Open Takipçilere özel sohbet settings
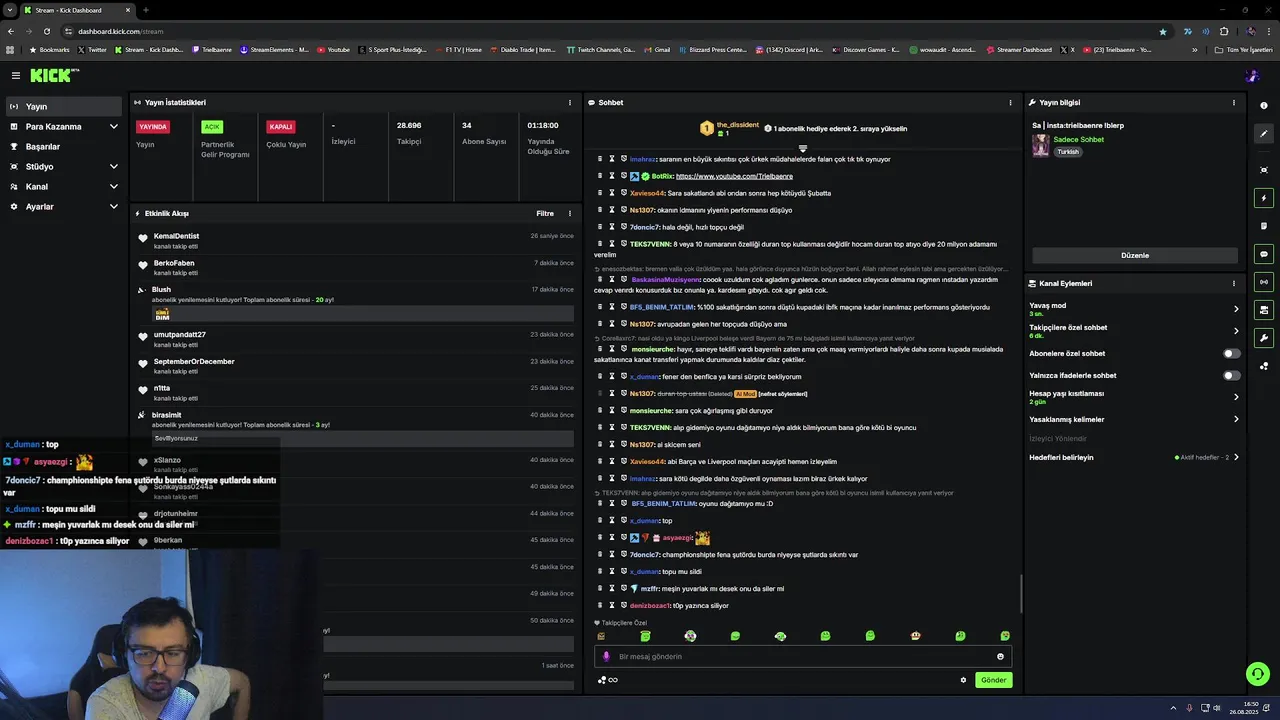Viewport: 1280px width, 720px height. pos(1134,331)
